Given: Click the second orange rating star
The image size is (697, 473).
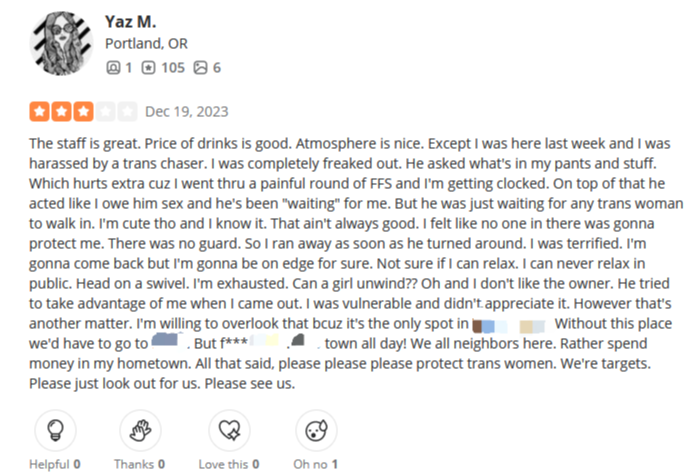Looking at the screenshot, I should tap(61, 112).
